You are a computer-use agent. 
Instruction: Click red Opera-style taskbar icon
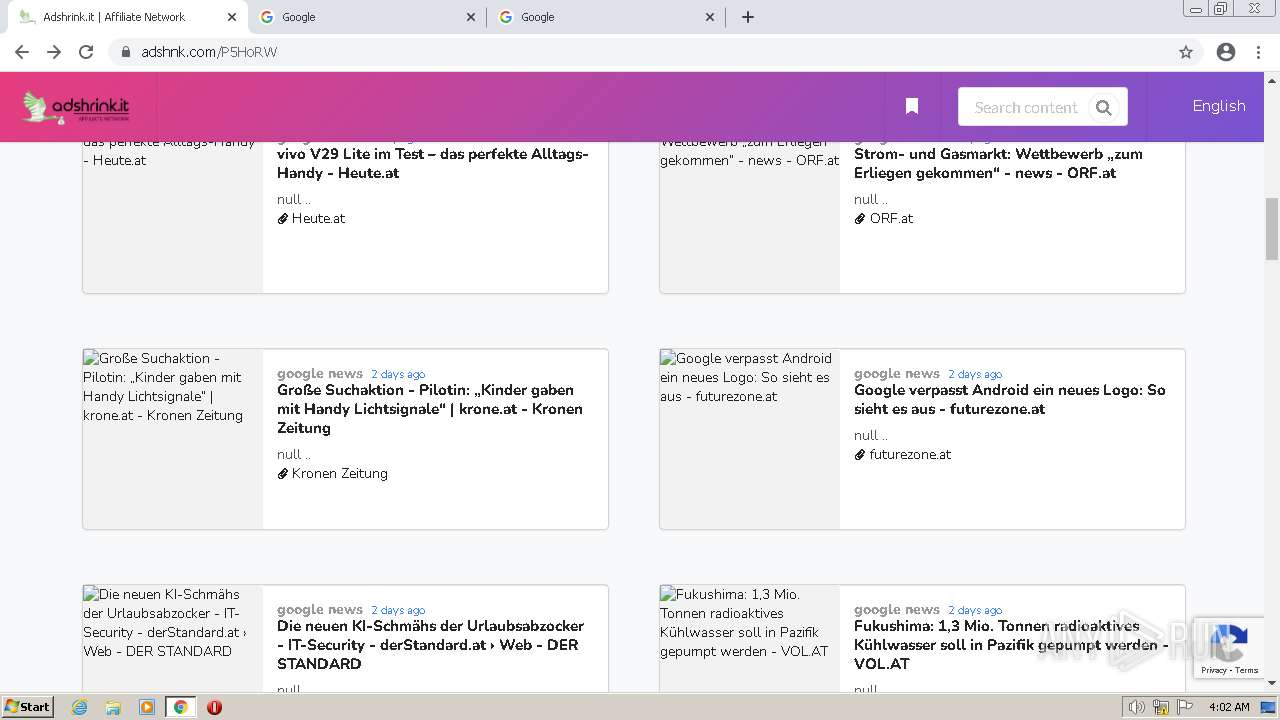[x=214, y=707]
